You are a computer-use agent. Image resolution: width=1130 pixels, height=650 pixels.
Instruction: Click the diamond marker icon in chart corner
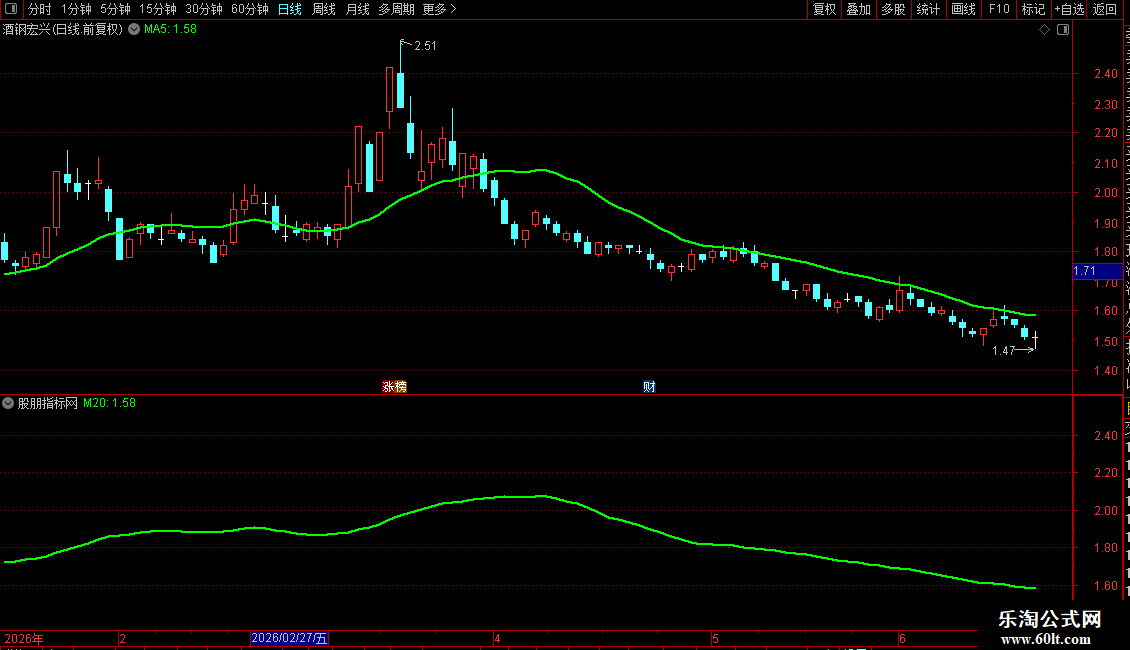pyautogui.click(x=1044, y=30)
